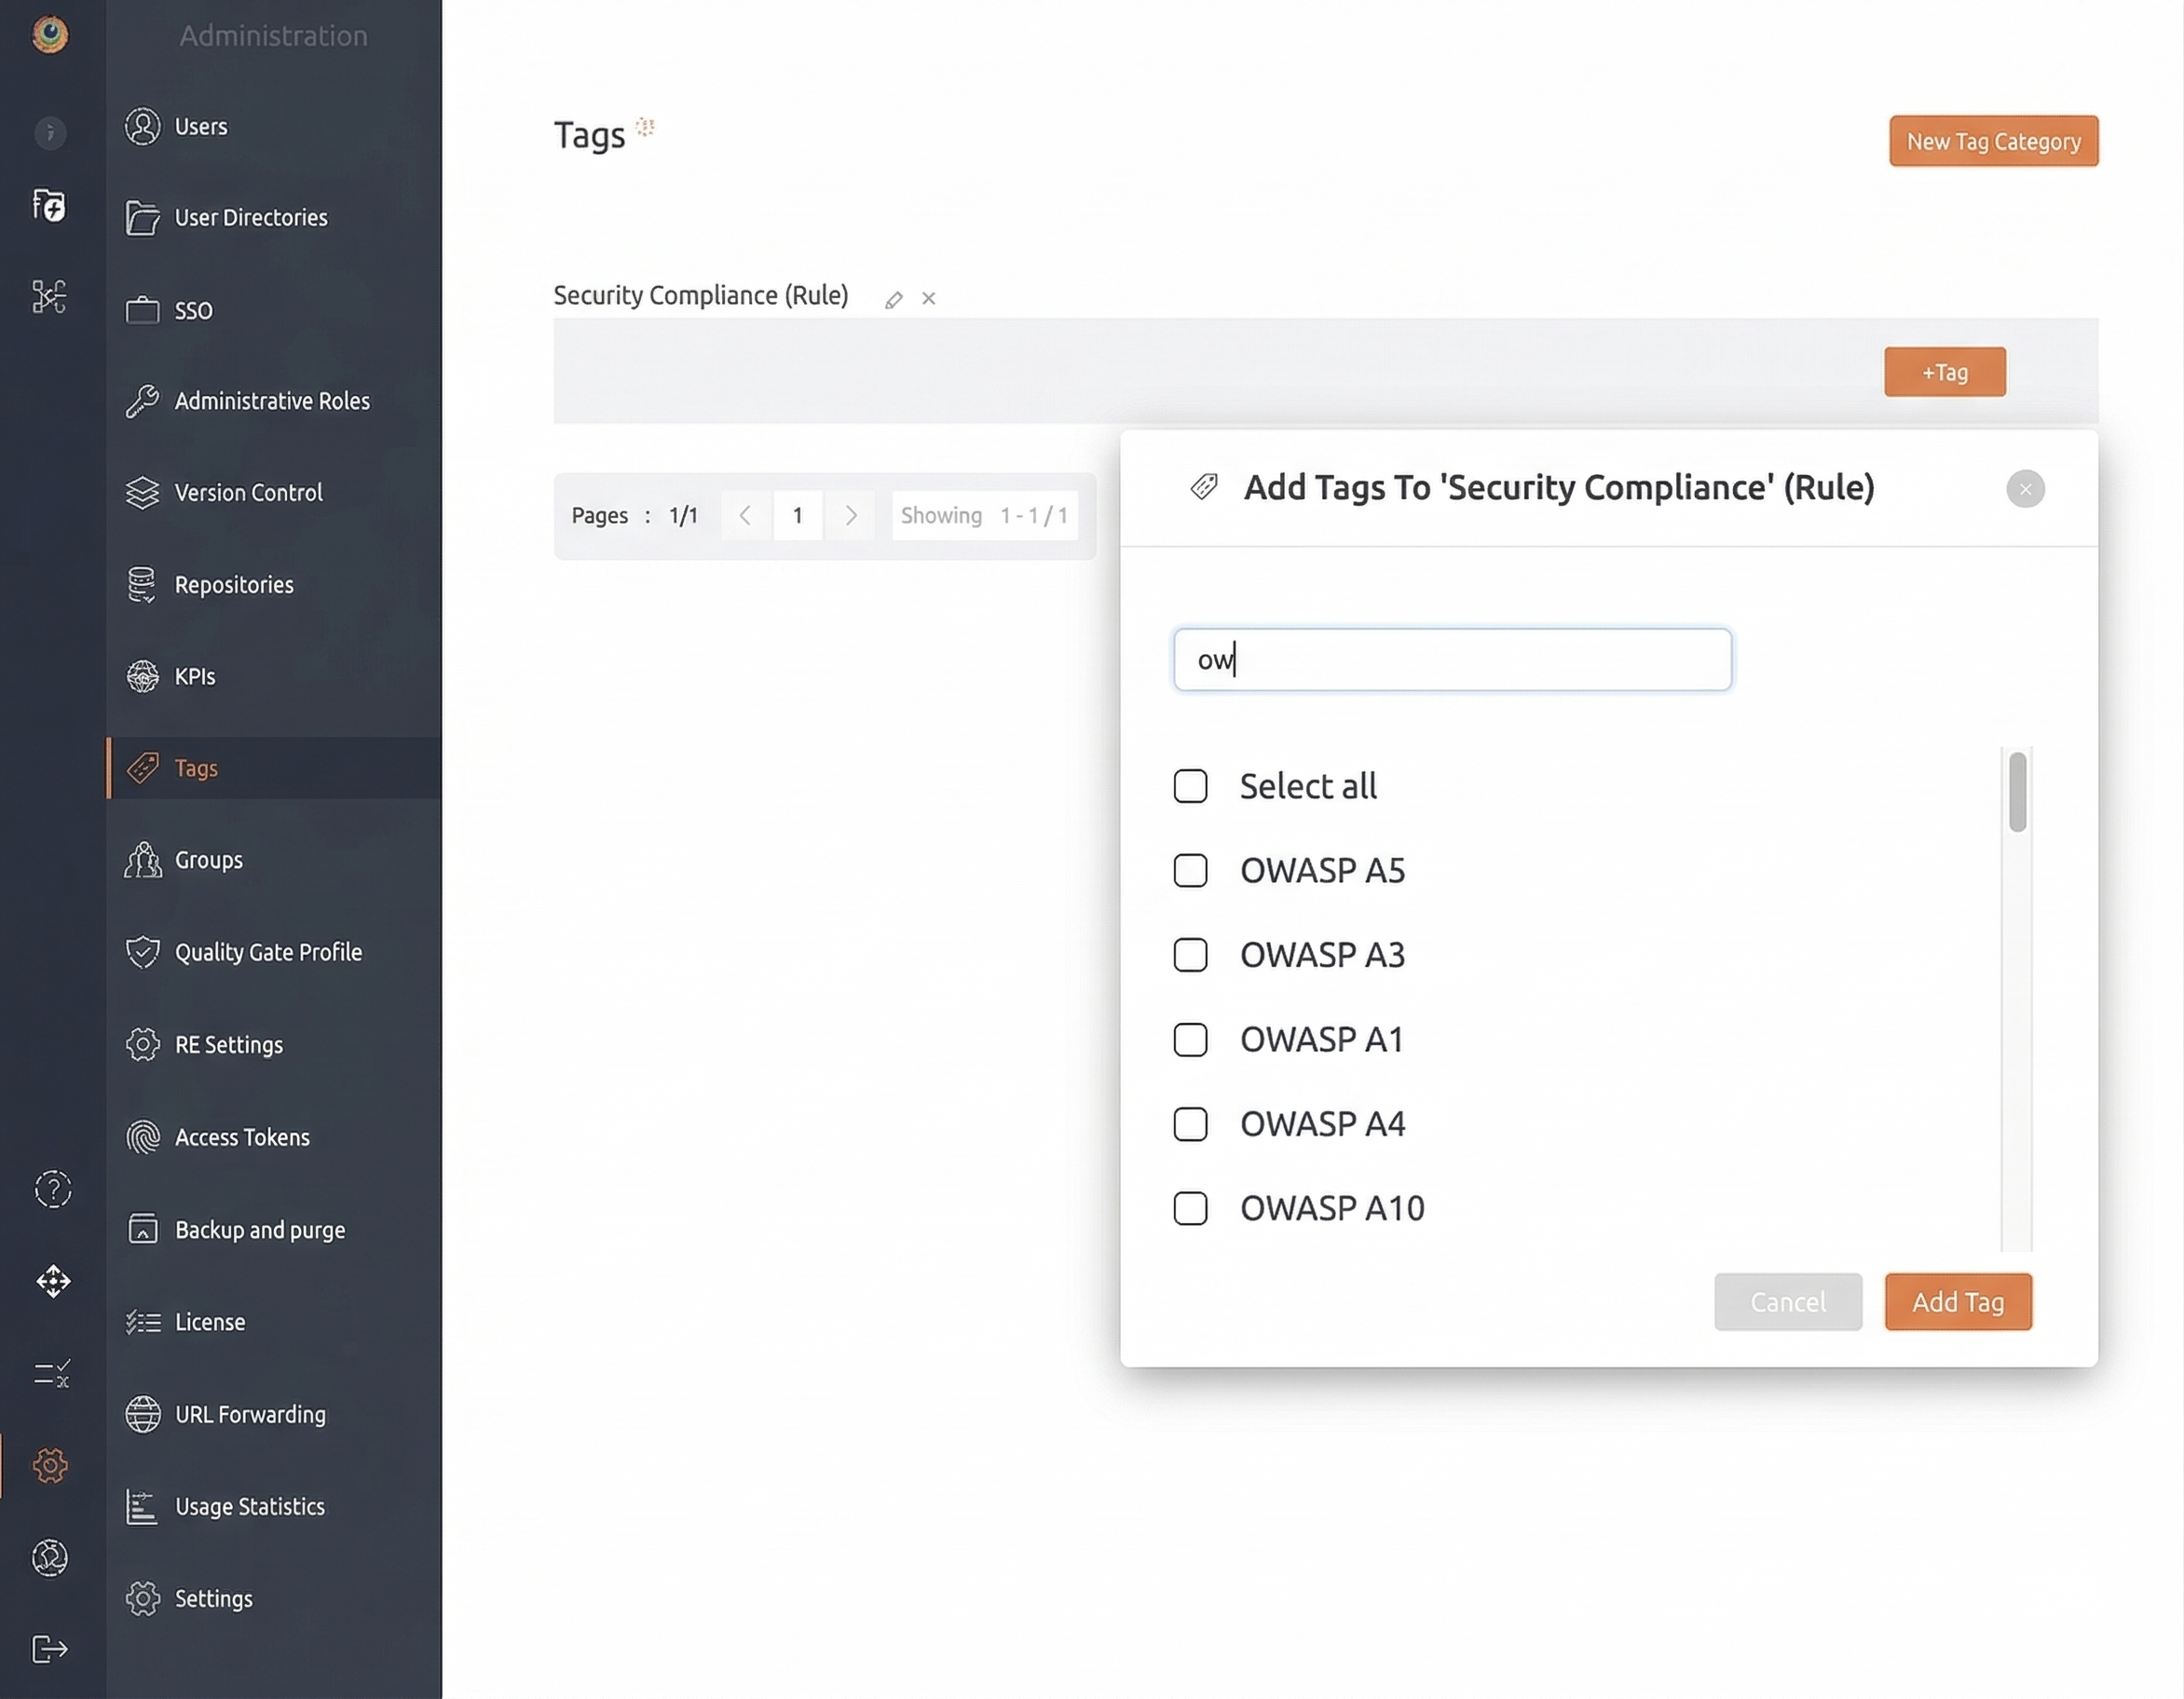2184x1699 pixels.
Task: Delete Security Compliance category with x icon
Action: click(929, 299)
